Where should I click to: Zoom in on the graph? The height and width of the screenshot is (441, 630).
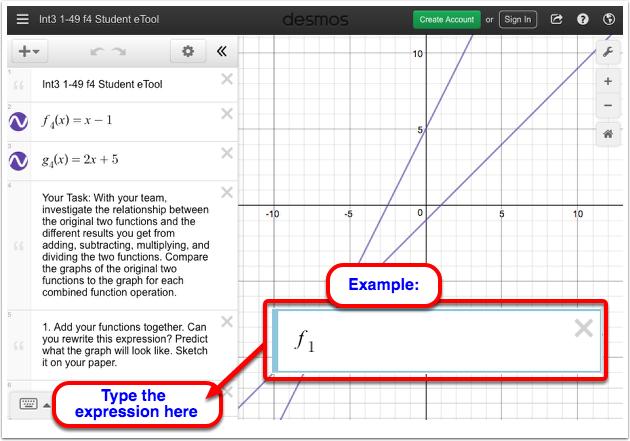(x=608, y=81)
